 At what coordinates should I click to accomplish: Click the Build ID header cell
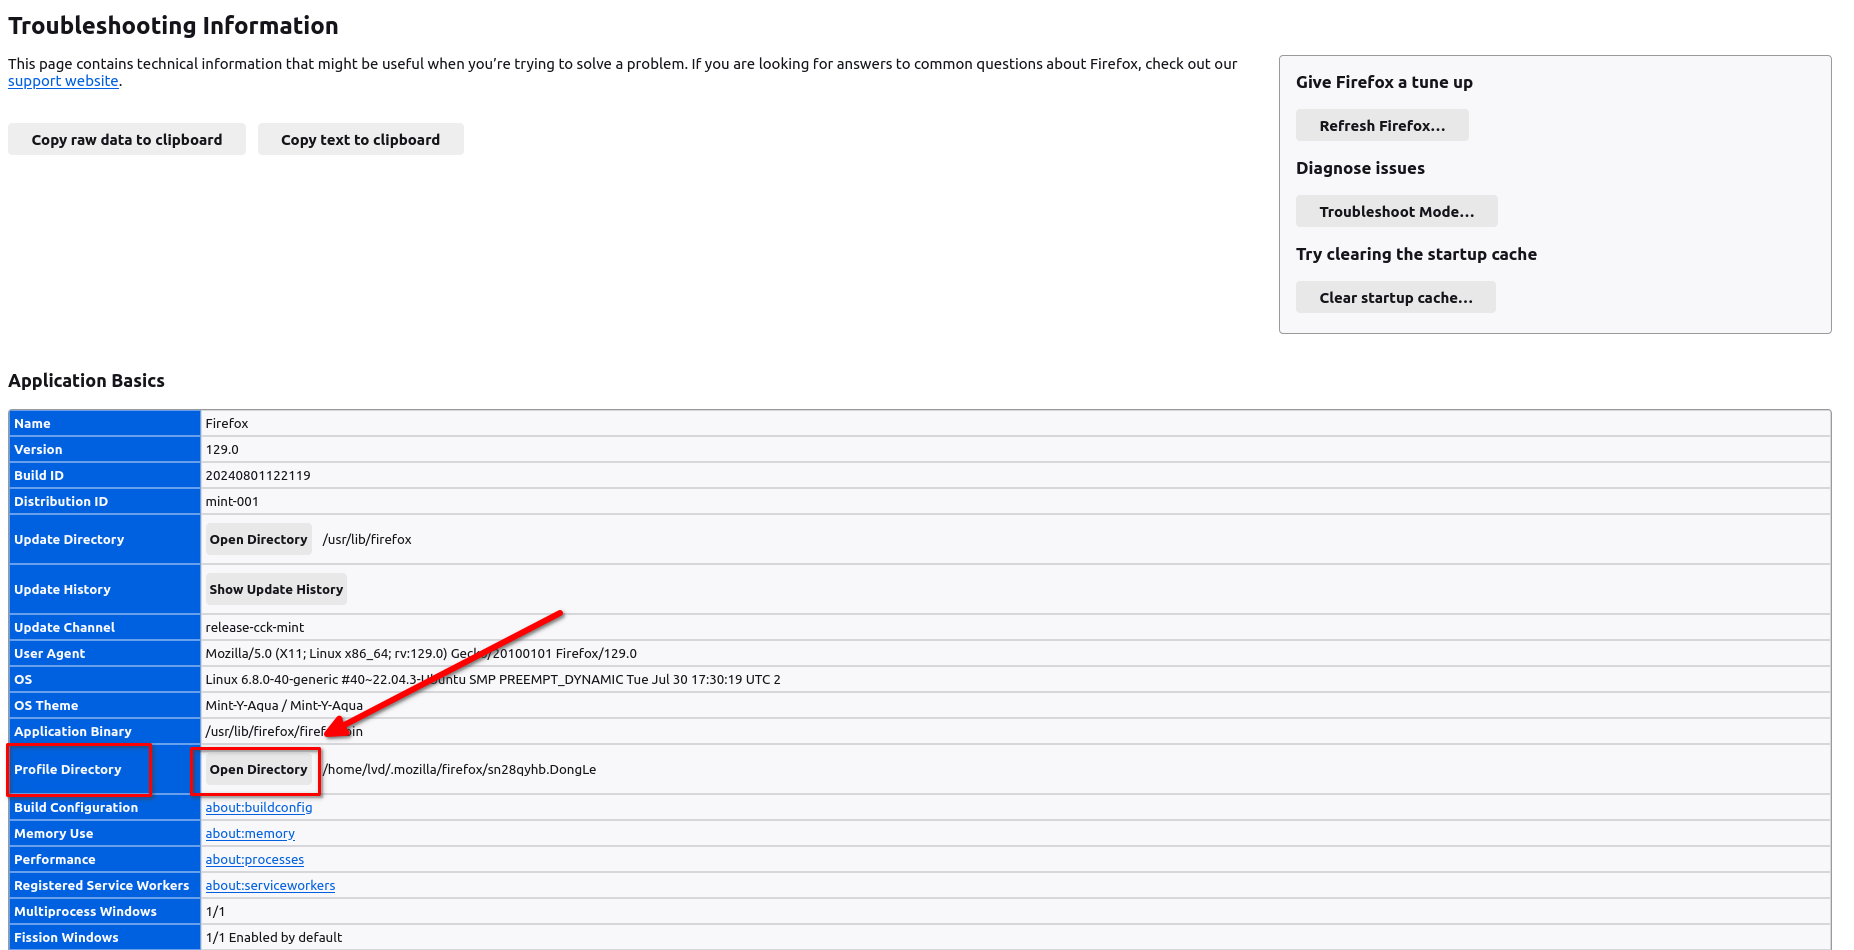pos(105,475)
